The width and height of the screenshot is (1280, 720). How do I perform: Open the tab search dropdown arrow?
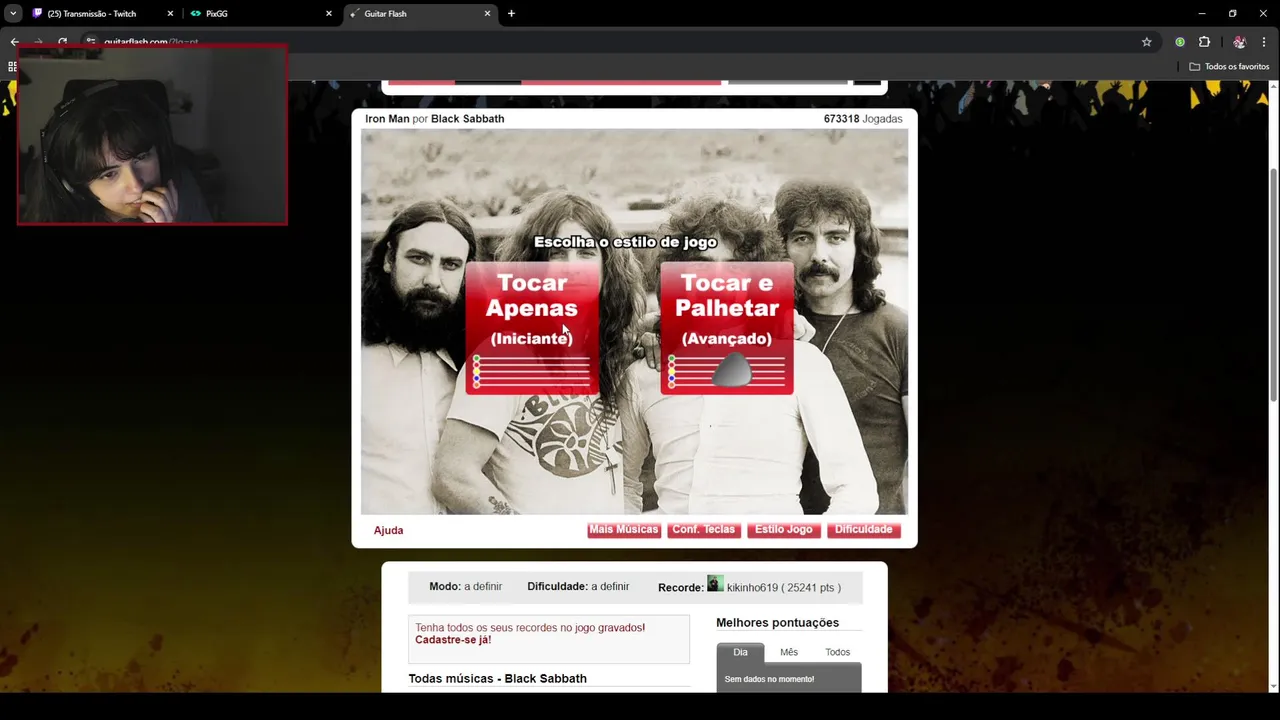coord(13,14)
